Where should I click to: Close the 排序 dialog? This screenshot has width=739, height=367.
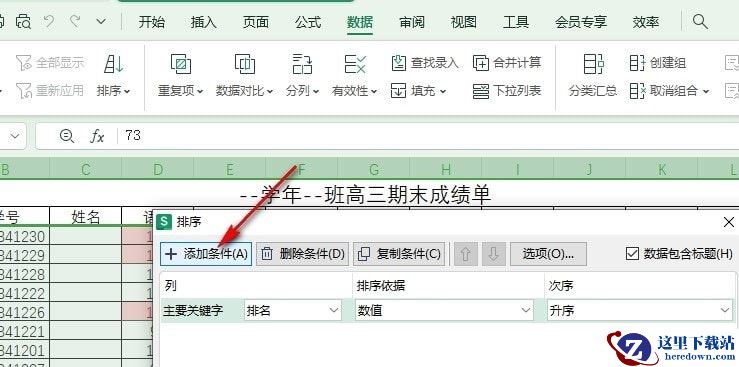729,221
